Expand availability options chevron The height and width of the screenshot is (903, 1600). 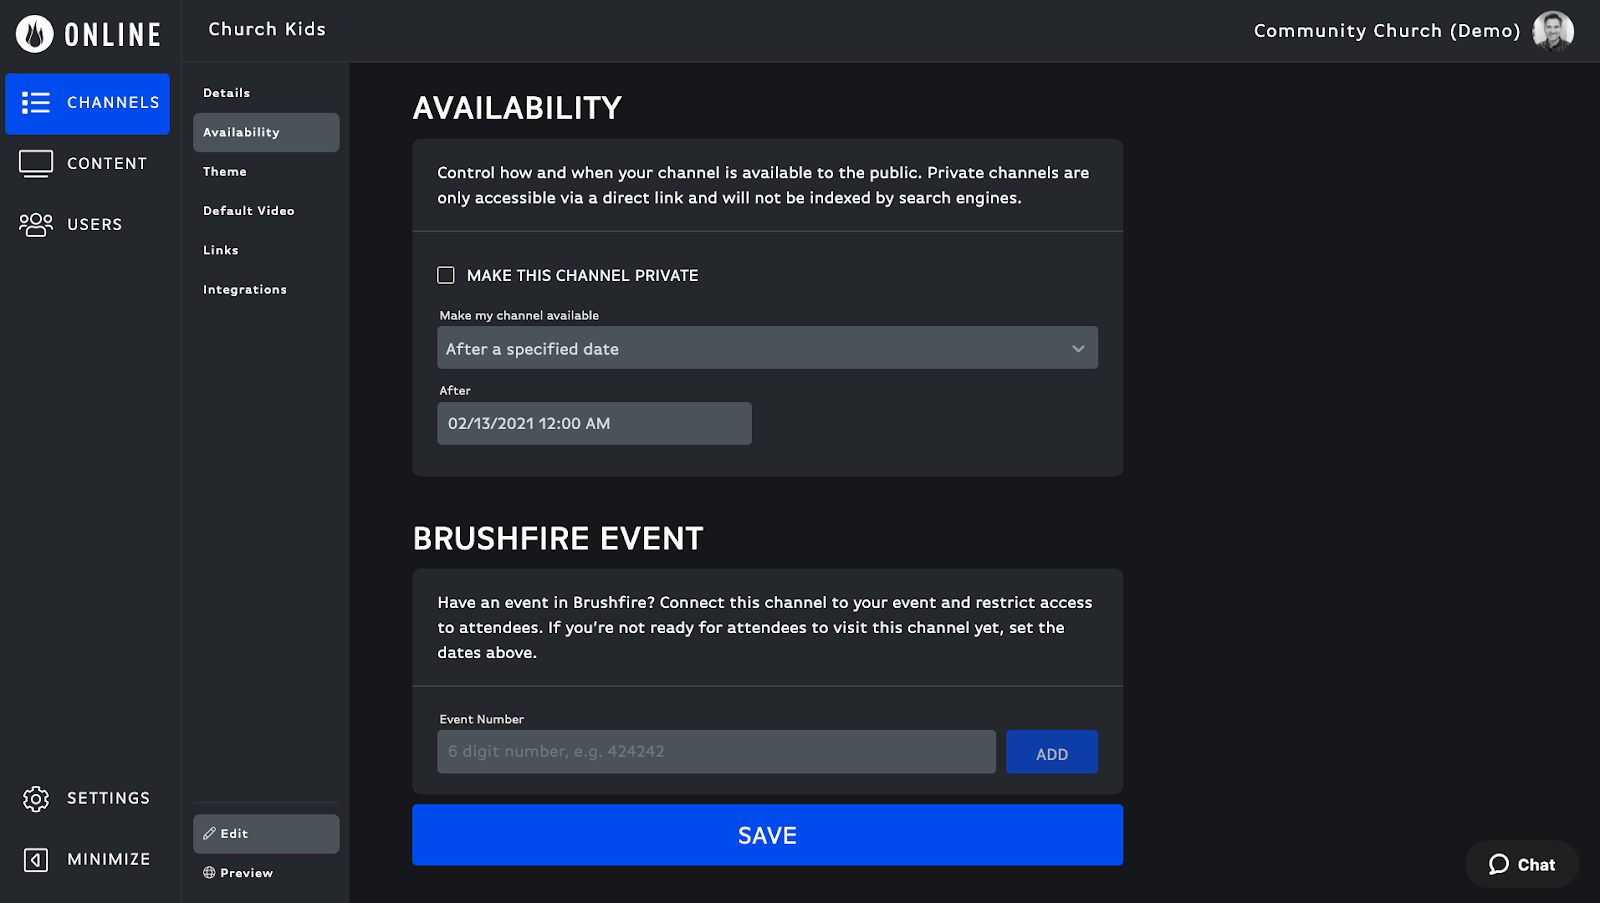coord(1078,348)
